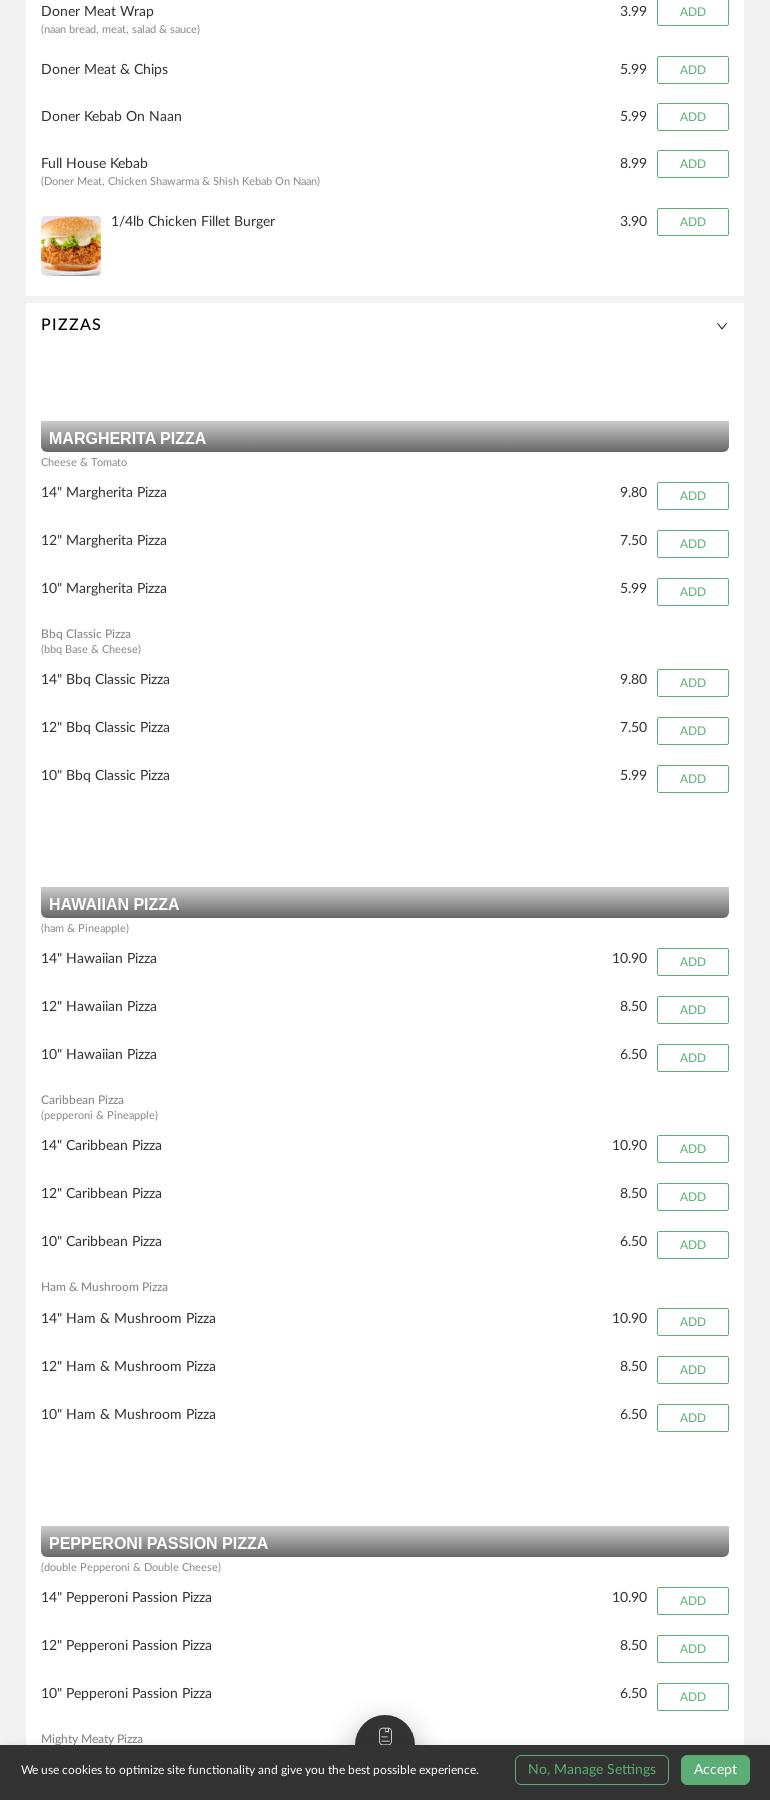Open No, Manage Settings for cookies
Viewport: 770px width, 1800px height.
point(591,1769)
